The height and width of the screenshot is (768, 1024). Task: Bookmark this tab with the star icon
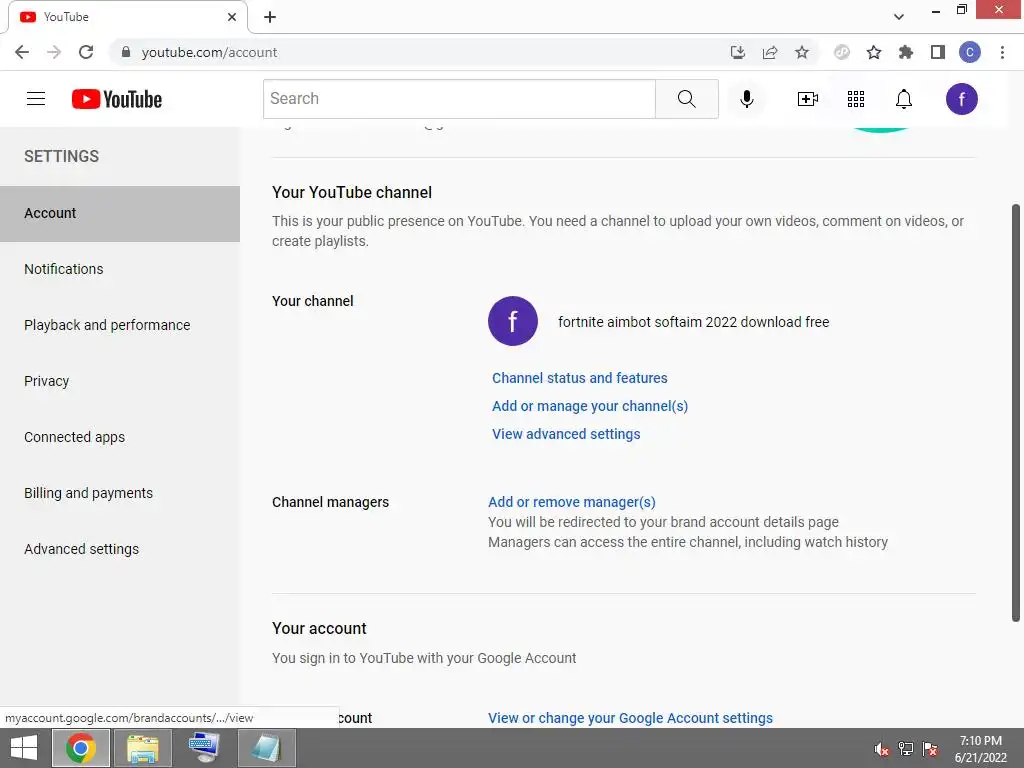point(802,52)
